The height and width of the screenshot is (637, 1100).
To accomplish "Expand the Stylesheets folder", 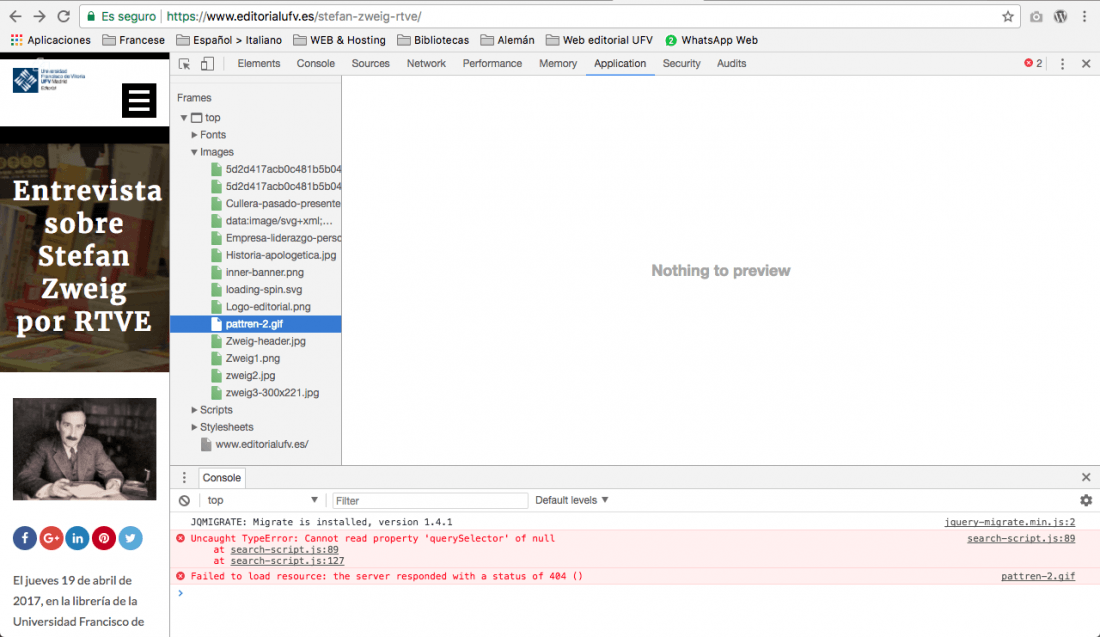I will (194, 427).
